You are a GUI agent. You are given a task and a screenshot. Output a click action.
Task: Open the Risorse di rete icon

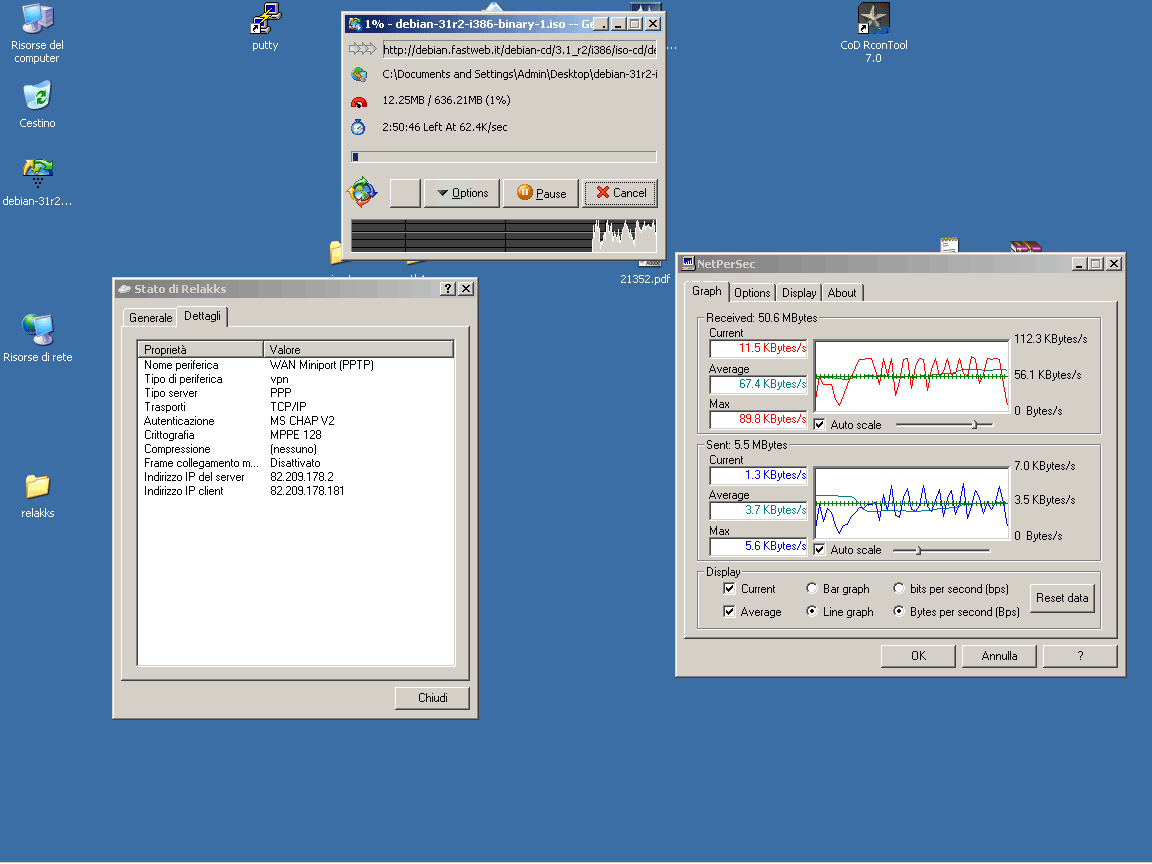click(37, 330)
